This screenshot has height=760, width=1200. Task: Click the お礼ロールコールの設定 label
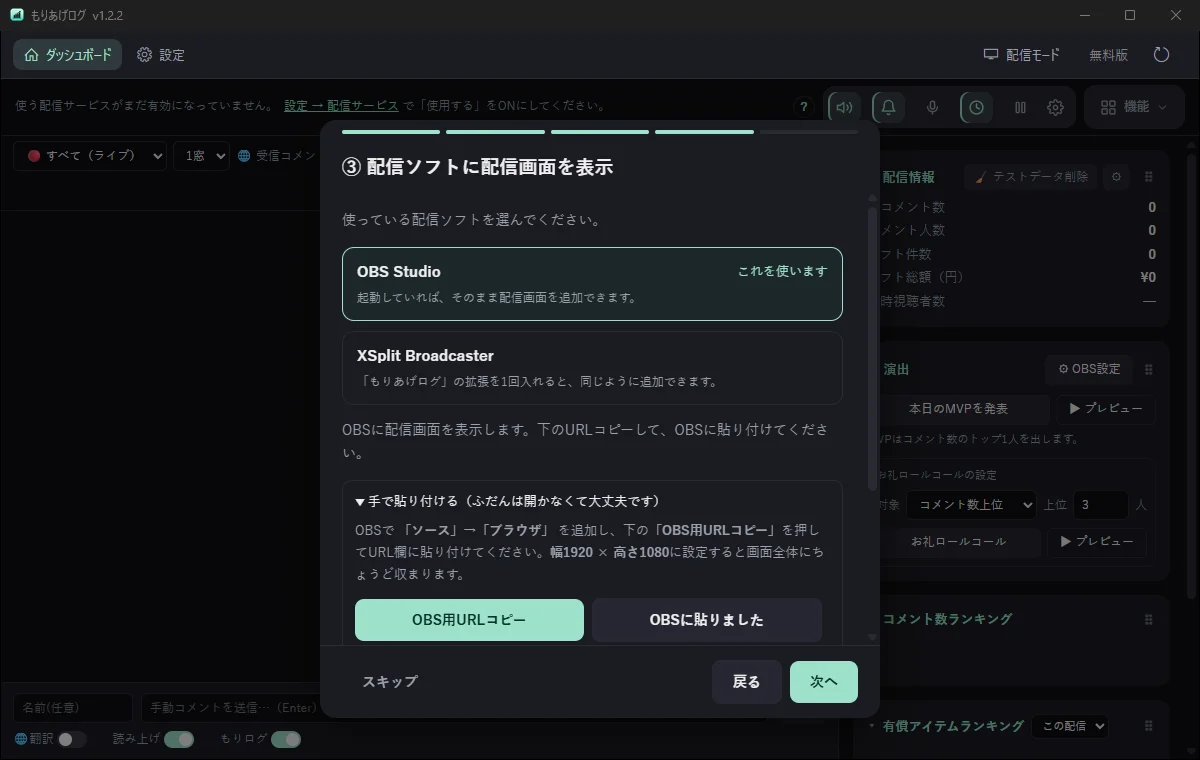936,475
